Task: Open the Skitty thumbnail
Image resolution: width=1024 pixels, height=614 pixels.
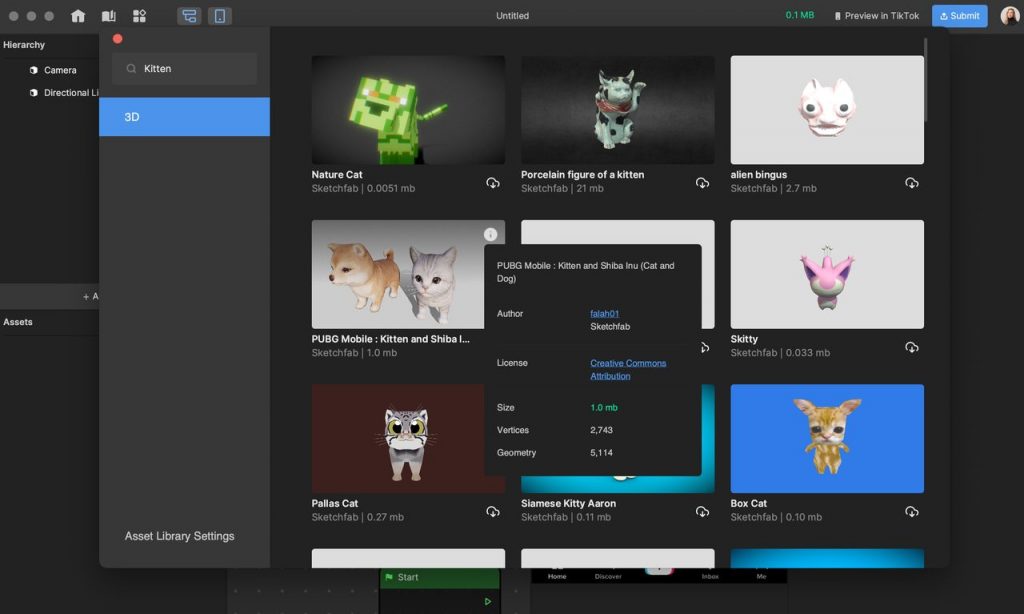Action: click(x=827, y=274)
